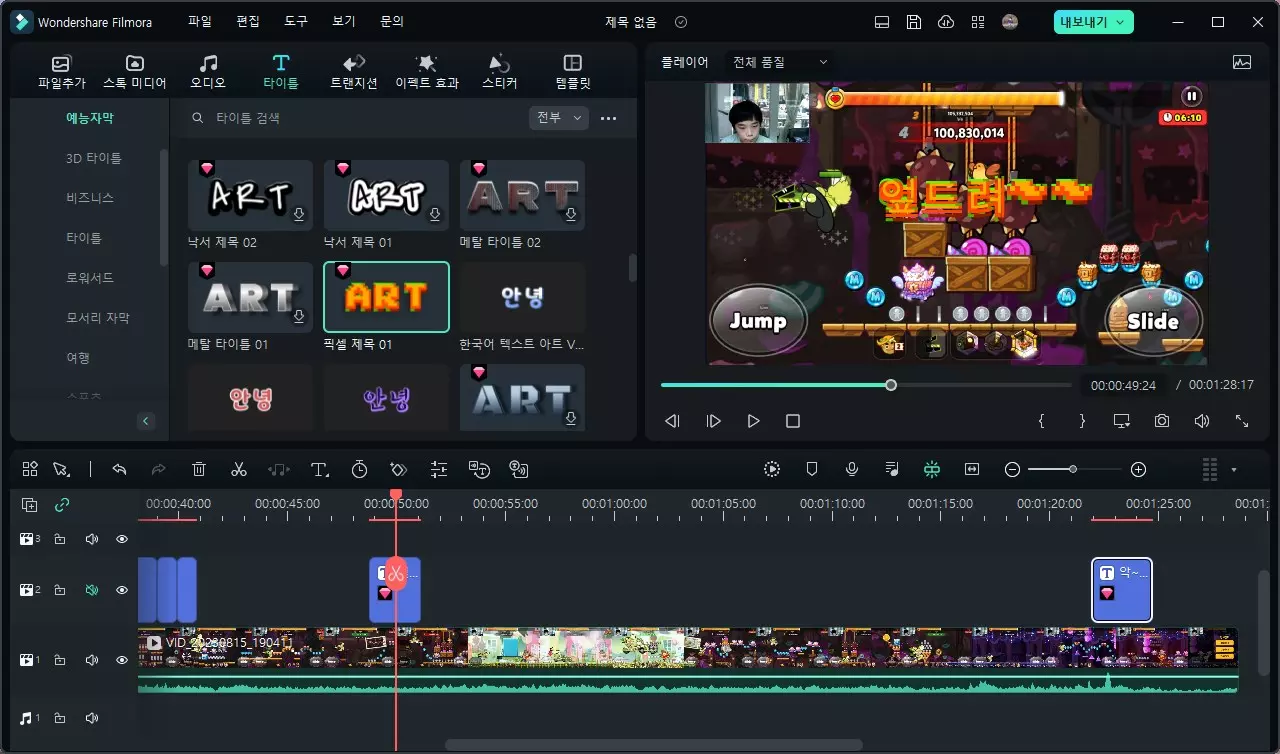Hide video track 2 with the eye icon
Image resolution: width=1280 pixels, height=754 pixels.
[x=122, y=590]
